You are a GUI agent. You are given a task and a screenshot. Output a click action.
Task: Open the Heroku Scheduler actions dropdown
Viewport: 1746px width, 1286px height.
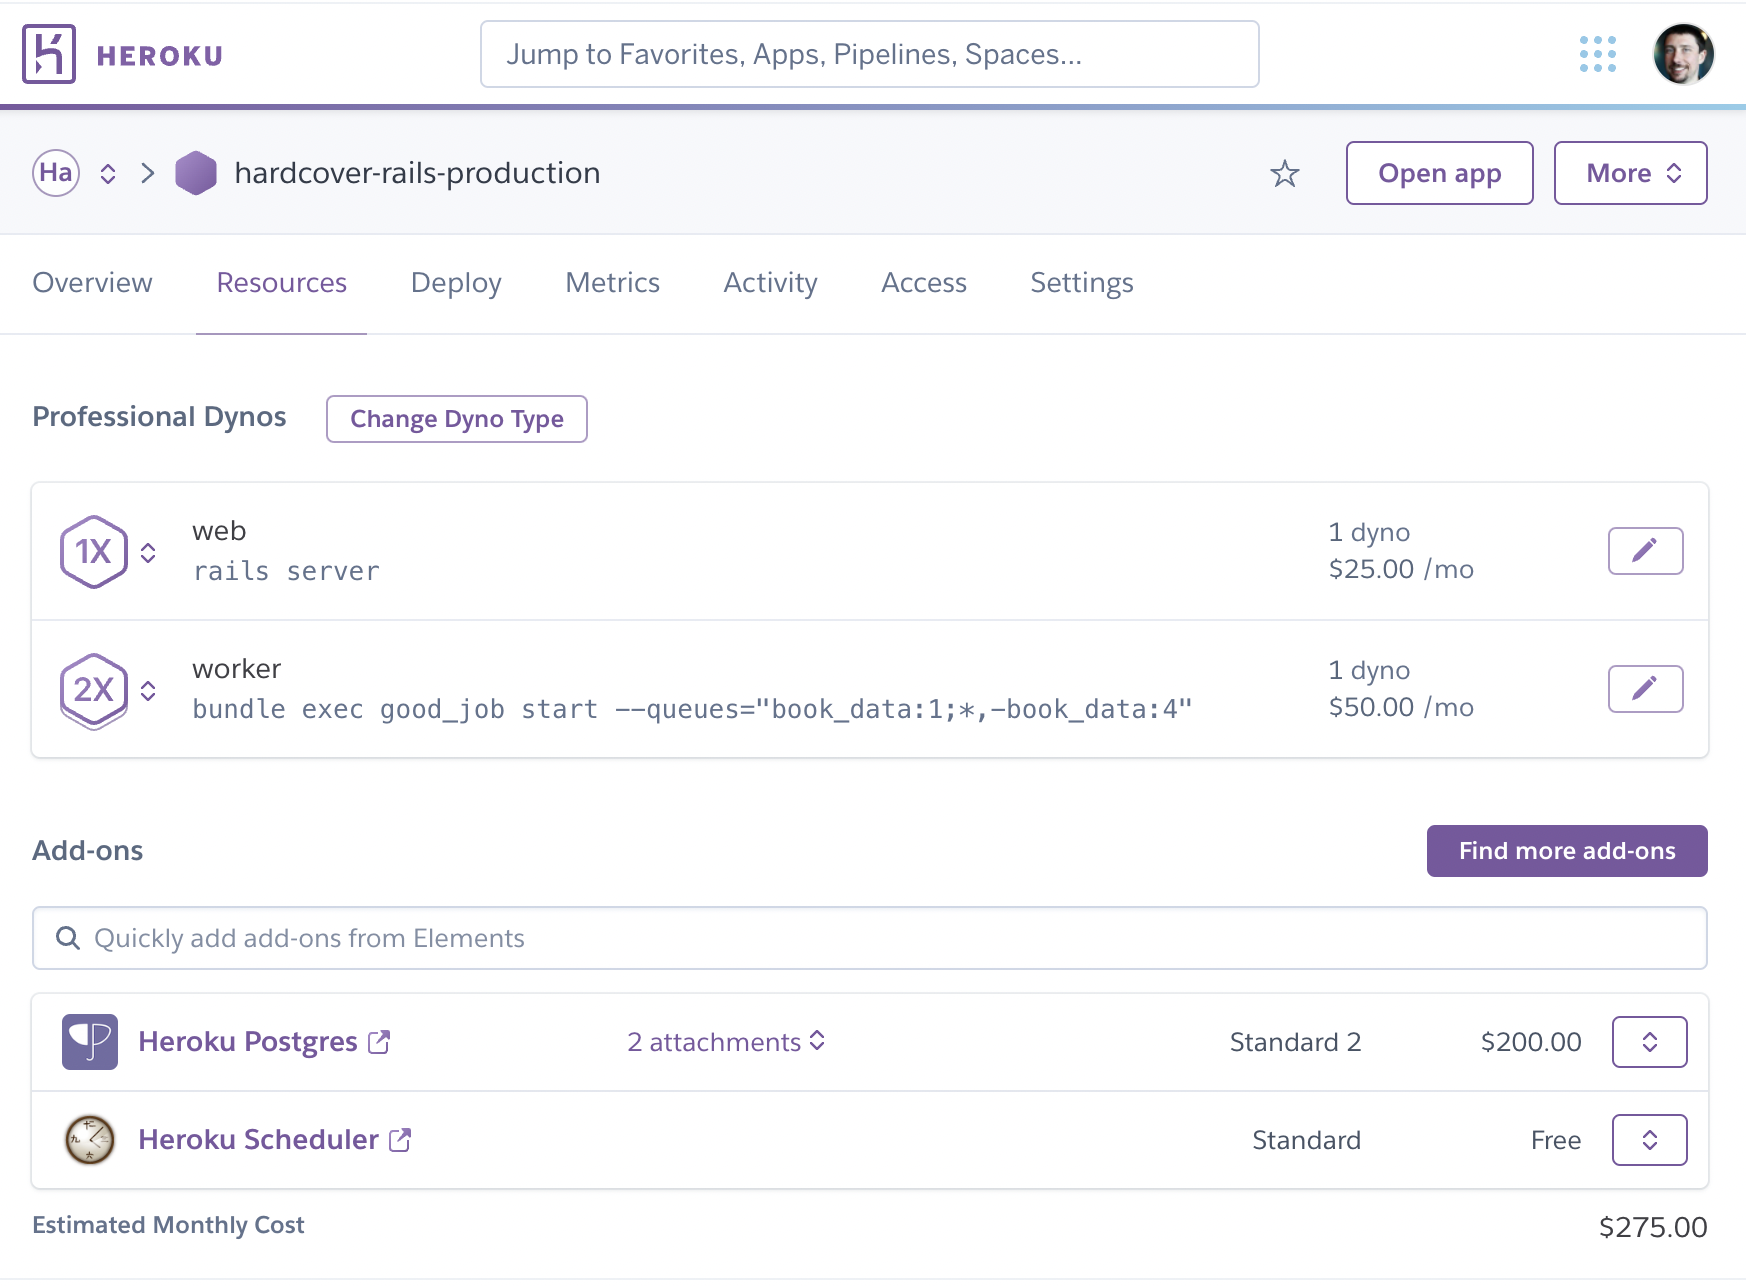pos(1649,1140)
